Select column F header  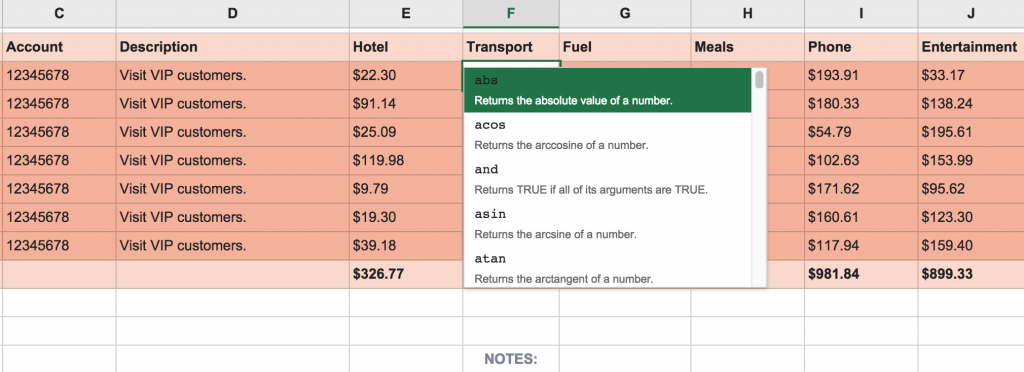[511, 14]
